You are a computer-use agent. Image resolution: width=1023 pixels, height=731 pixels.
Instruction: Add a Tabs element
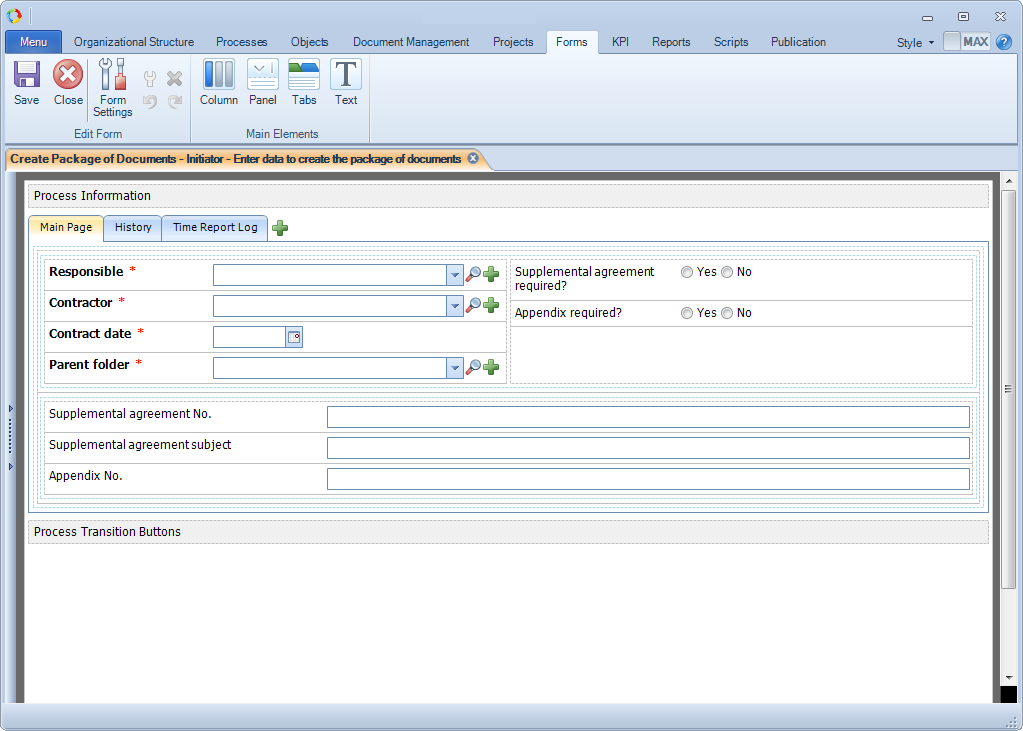(x=304, y=82)
